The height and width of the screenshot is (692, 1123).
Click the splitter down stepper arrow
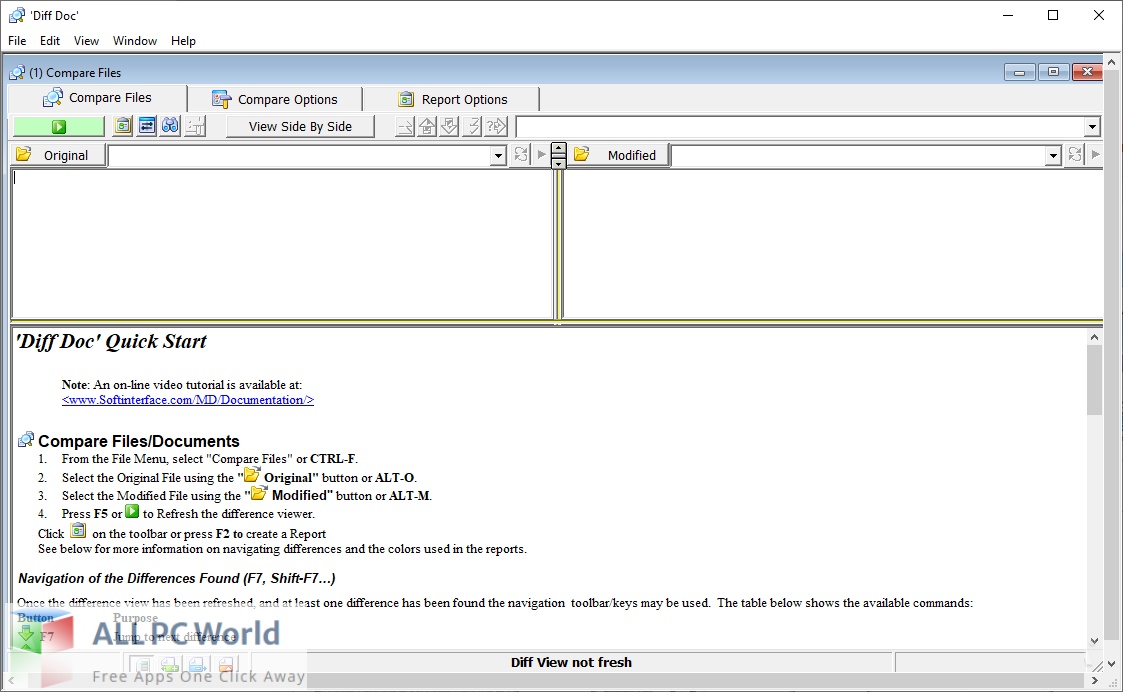point(558,163)
